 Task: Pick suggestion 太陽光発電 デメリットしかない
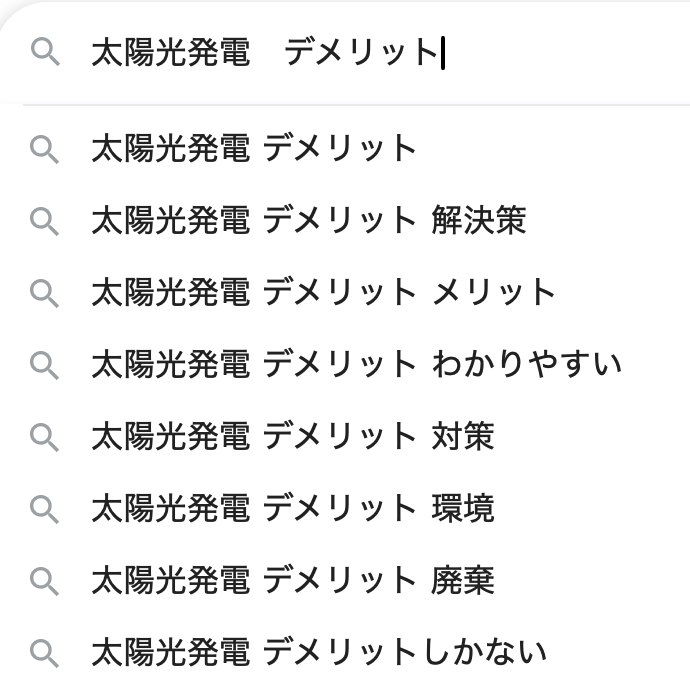click(x=318, y=653)
